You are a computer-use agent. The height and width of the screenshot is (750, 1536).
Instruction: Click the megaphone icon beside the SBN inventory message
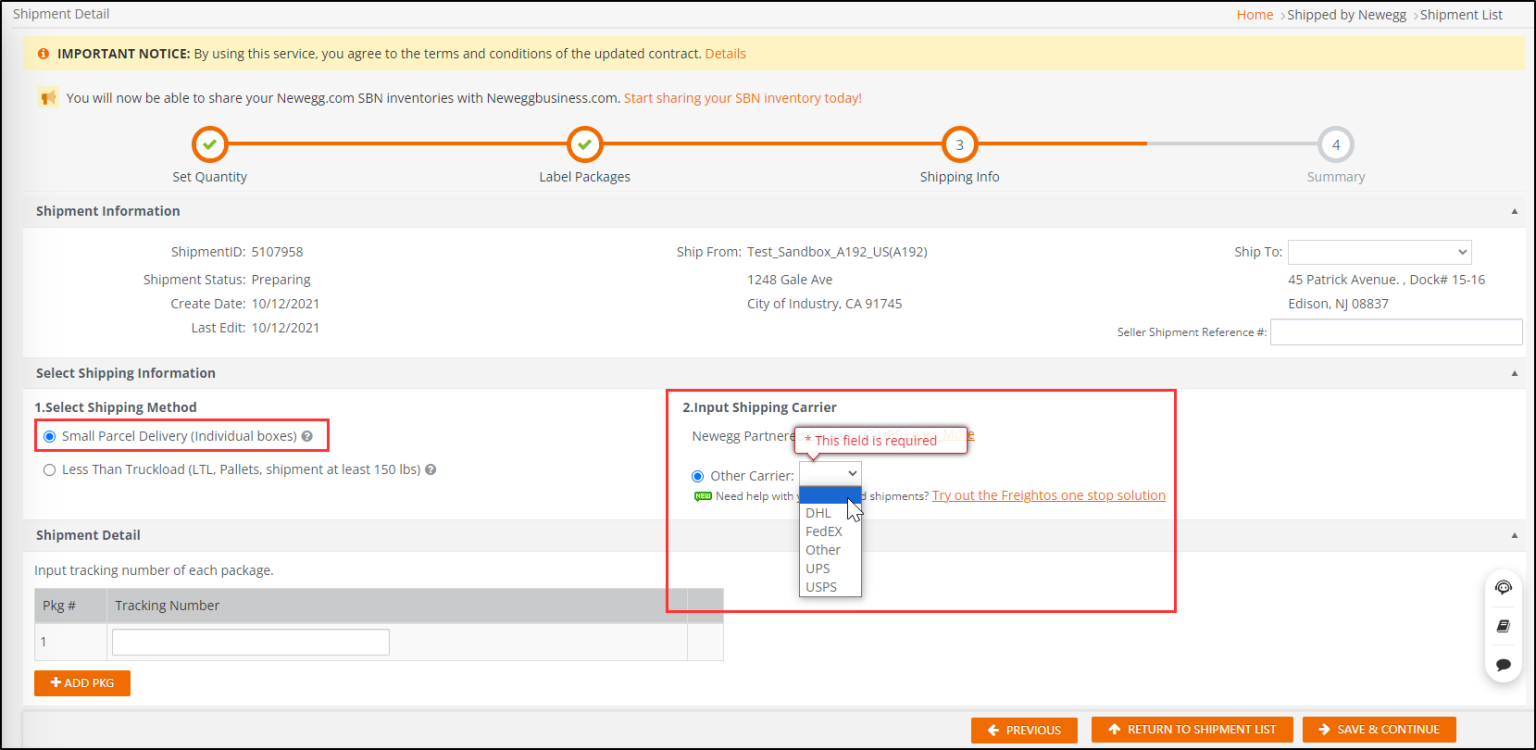coord(47,97)
